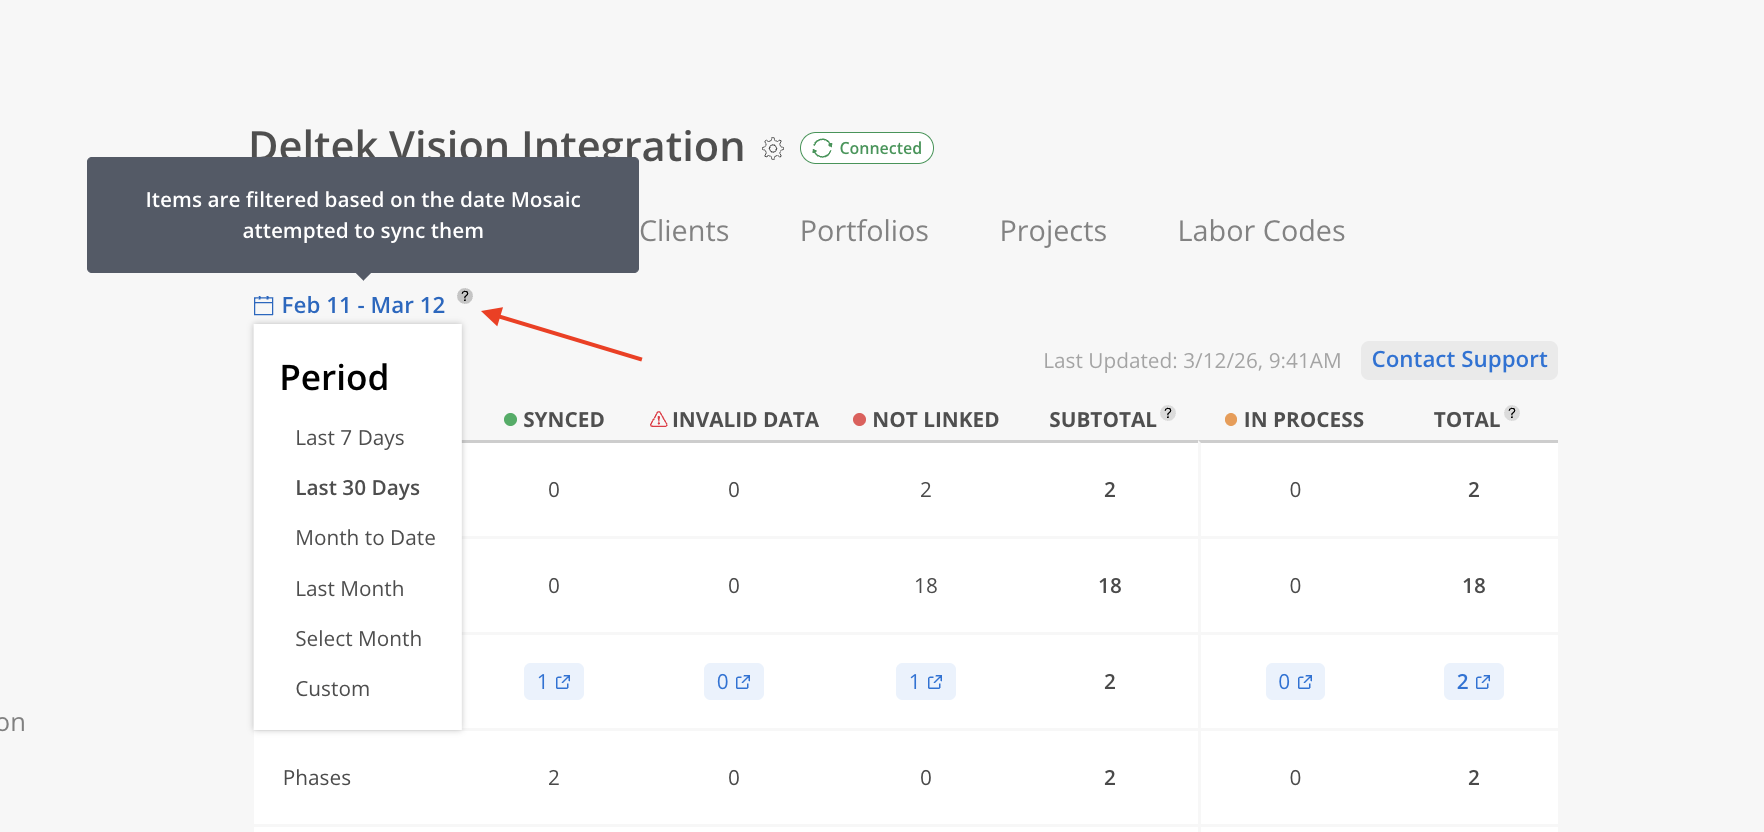Select Custom period option
This screenshot has height=832, width=1764.
332,689
